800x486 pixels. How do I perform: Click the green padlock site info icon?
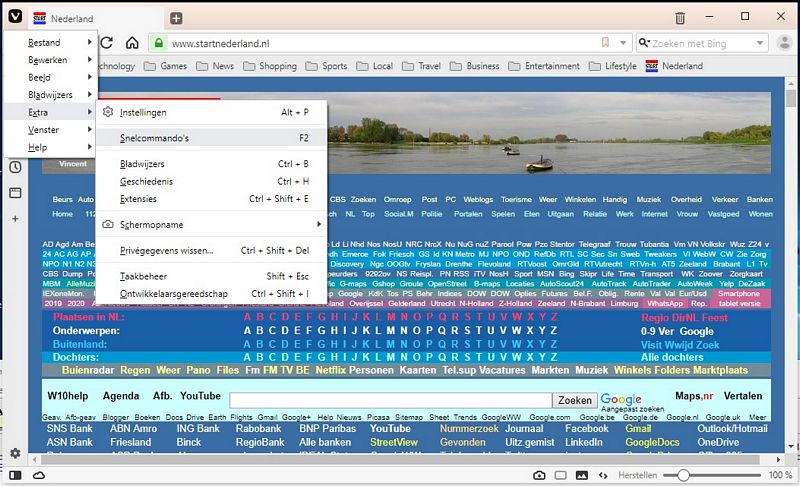[x=159, y=43]
